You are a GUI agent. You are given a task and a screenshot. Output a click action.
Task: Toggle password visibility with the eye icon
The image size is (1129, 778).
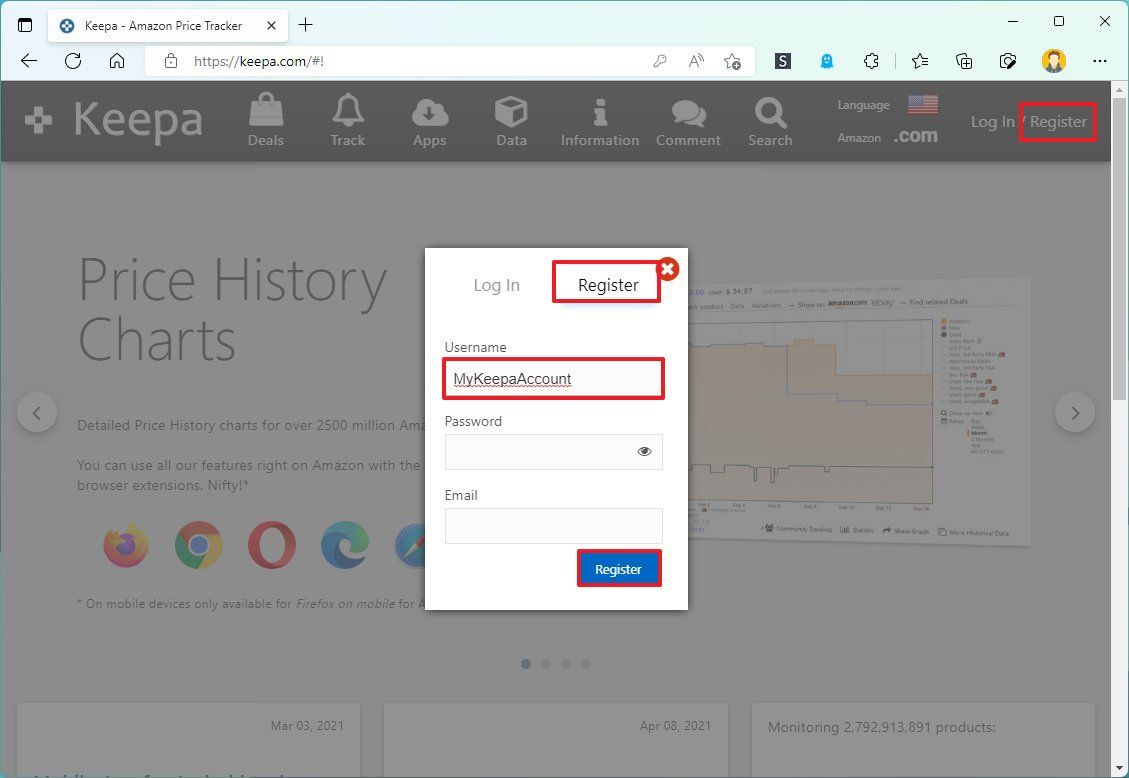point(644,451)
